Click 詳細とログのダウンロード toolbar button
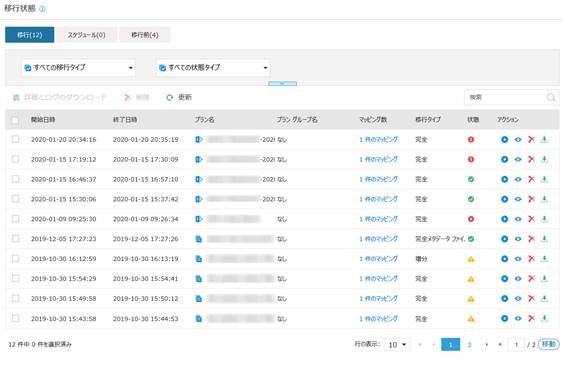 click(x=60, y=97)
